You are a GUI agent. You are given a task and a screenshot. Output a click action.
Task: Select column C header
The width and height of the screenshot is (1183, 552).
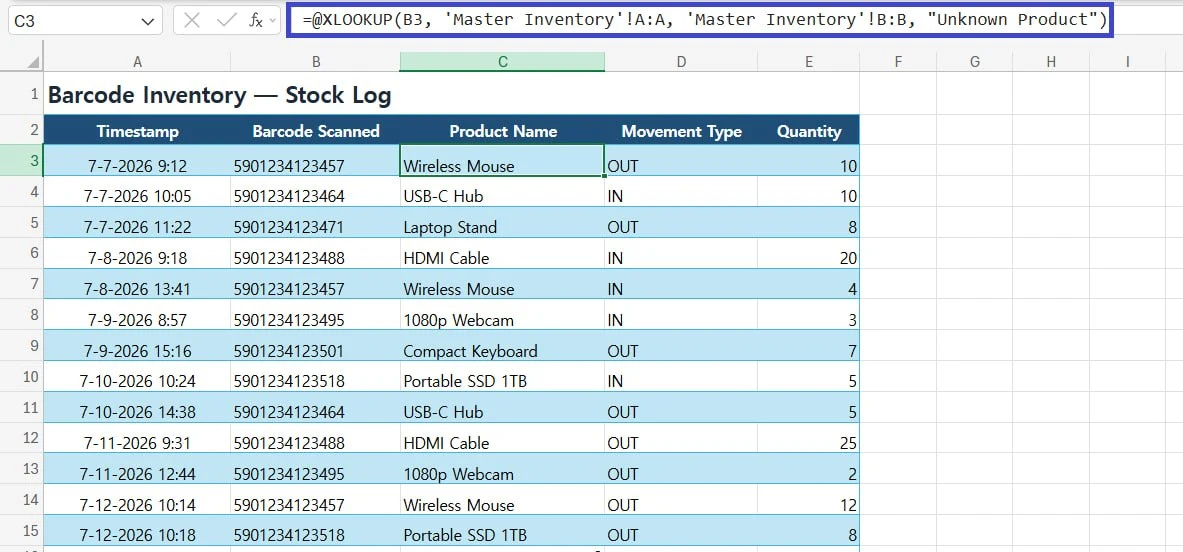click(x=502, y=62)
